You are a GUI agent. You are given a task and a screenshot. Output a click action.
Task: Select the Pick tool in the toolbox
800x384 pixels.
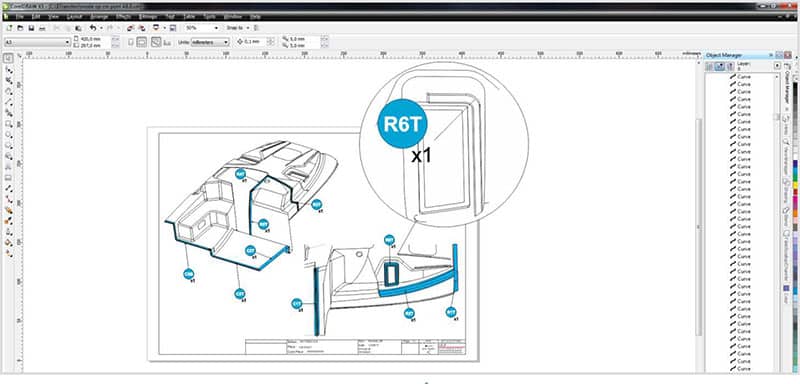(x=9, y=57)
